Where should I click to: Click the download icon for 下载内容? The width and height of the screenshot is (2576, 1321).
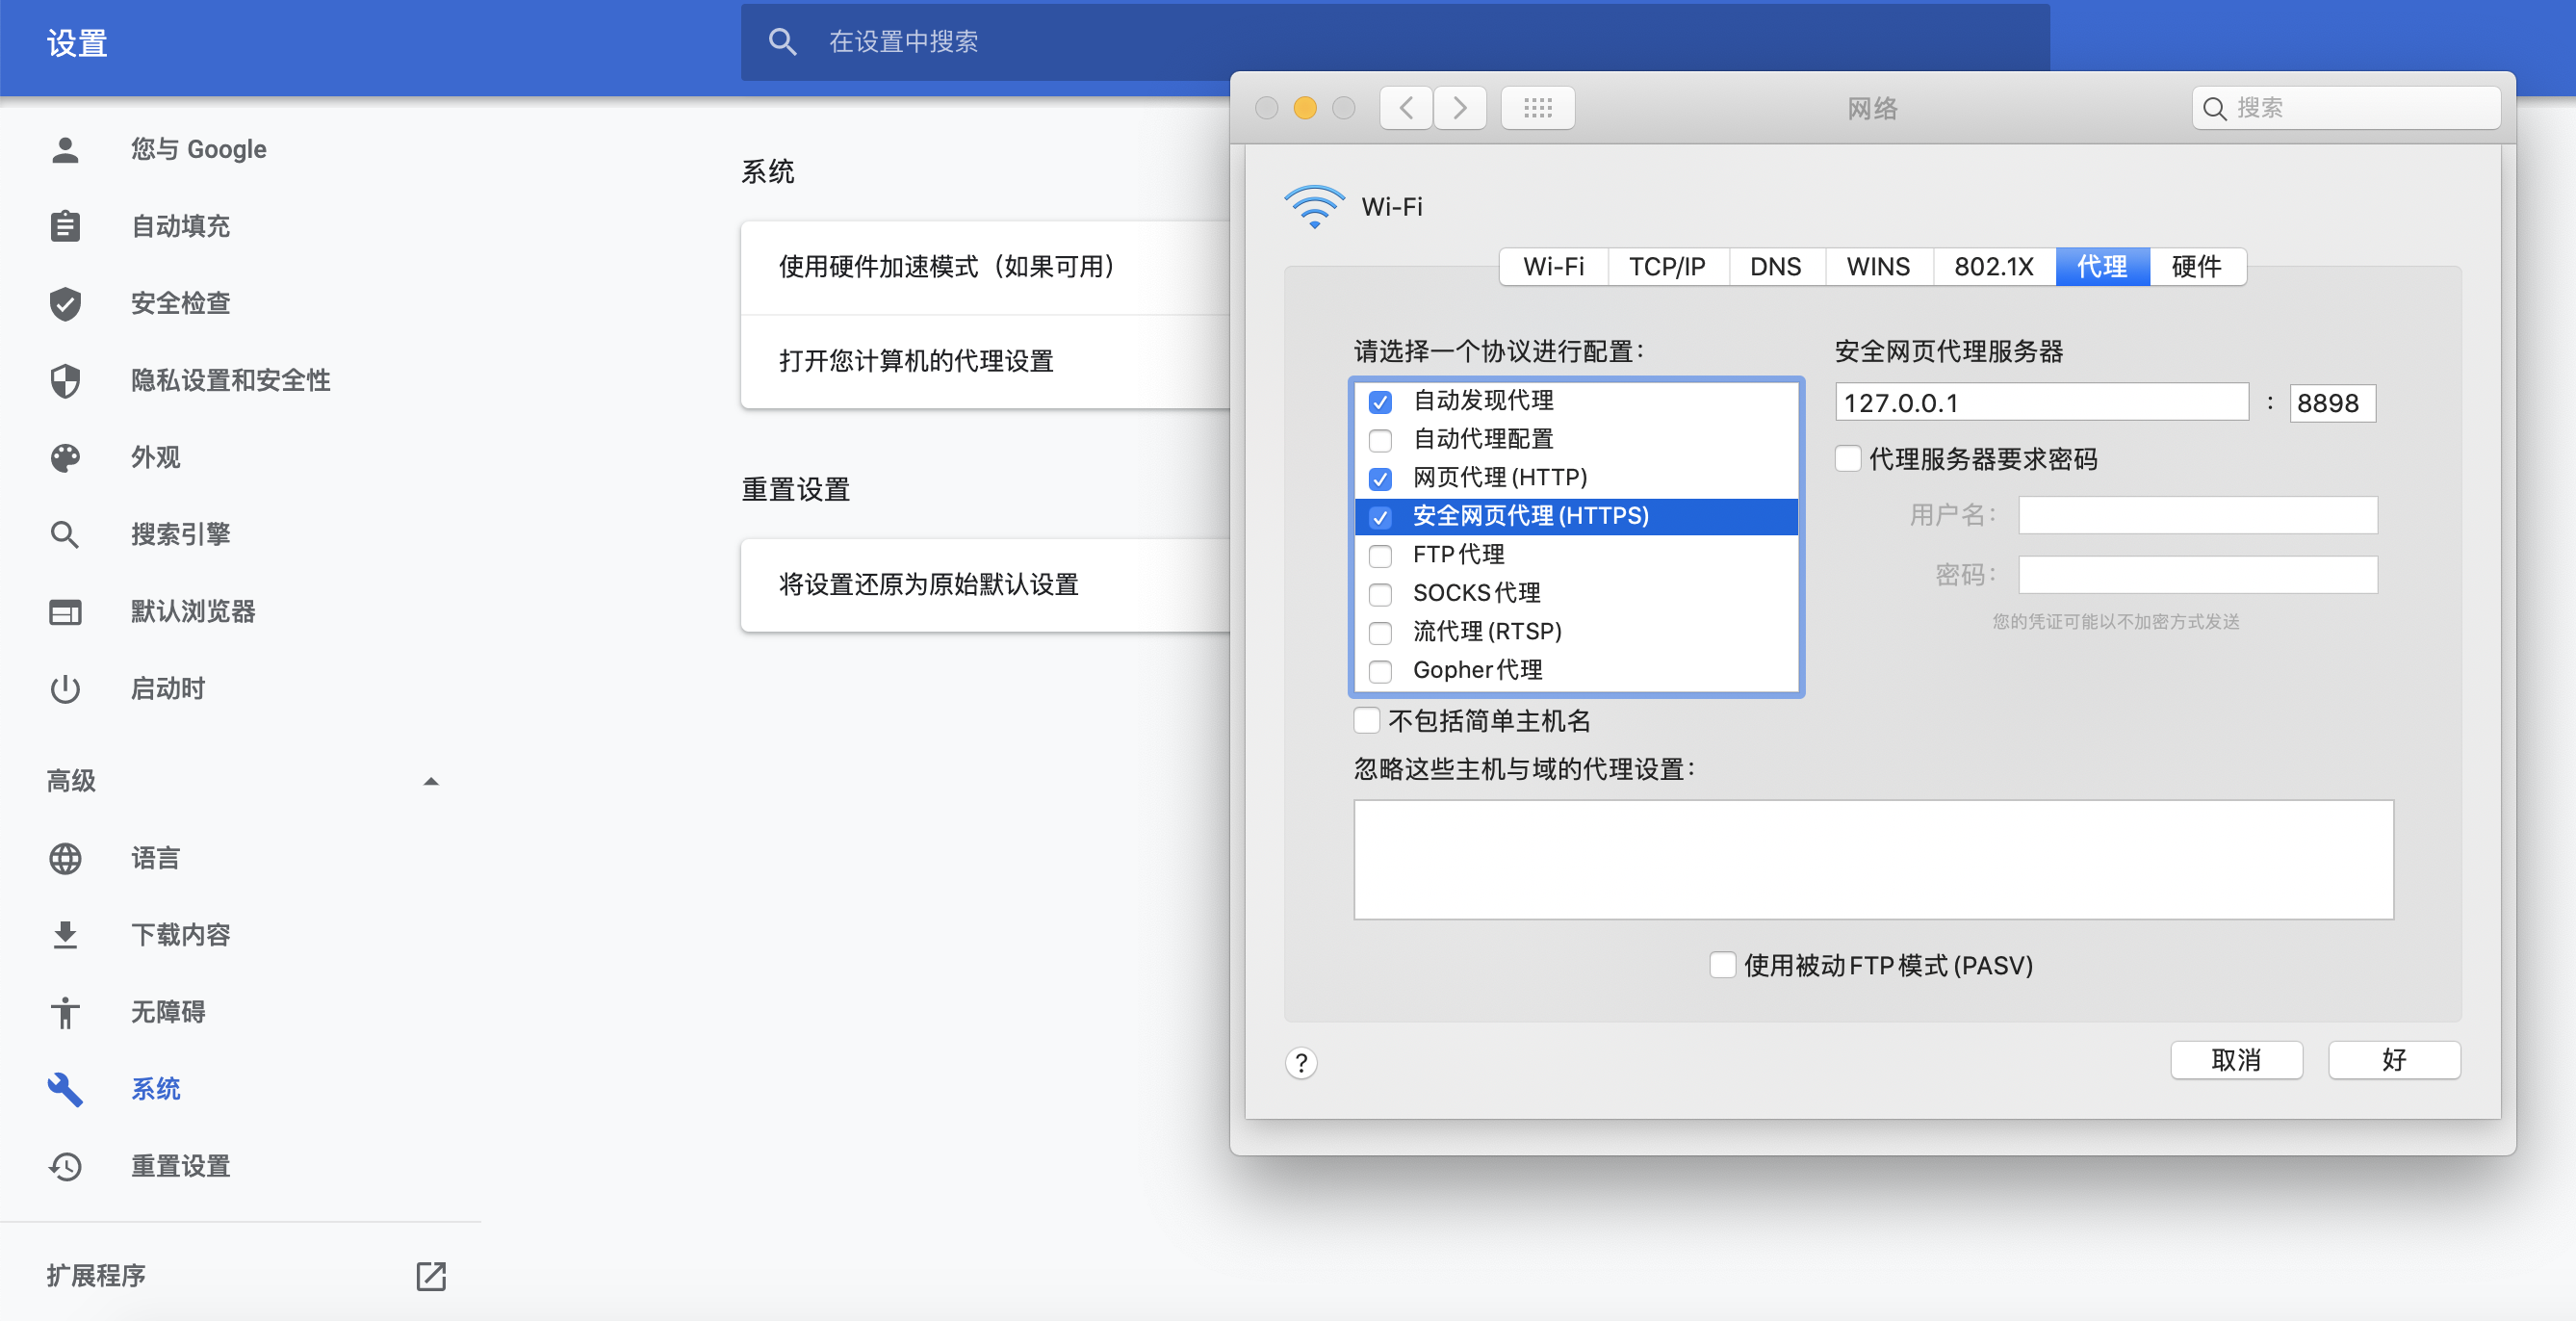pos(65,935)
